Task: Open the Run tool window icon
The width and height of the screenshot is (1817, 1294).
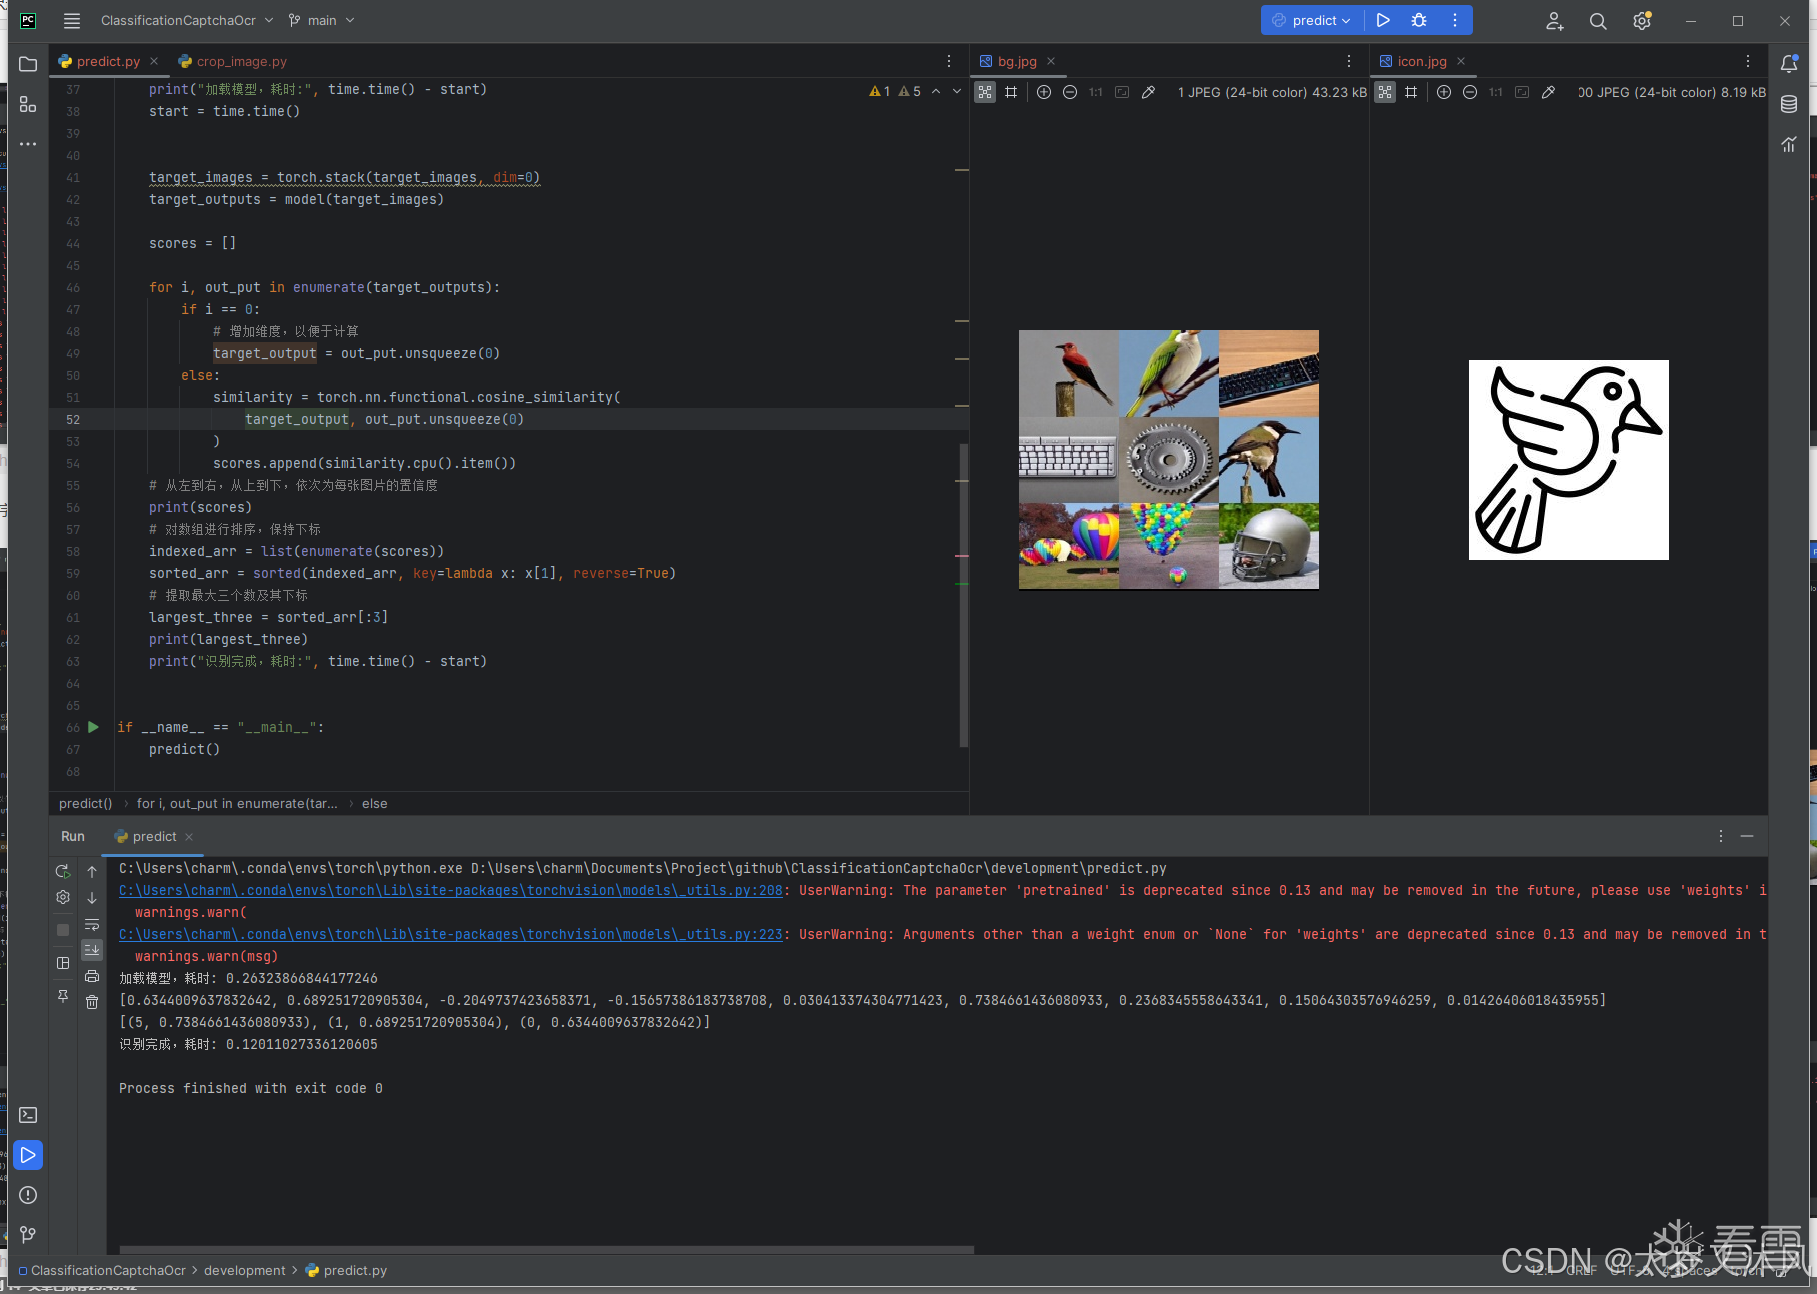Action: click(x=28, y=1155)
